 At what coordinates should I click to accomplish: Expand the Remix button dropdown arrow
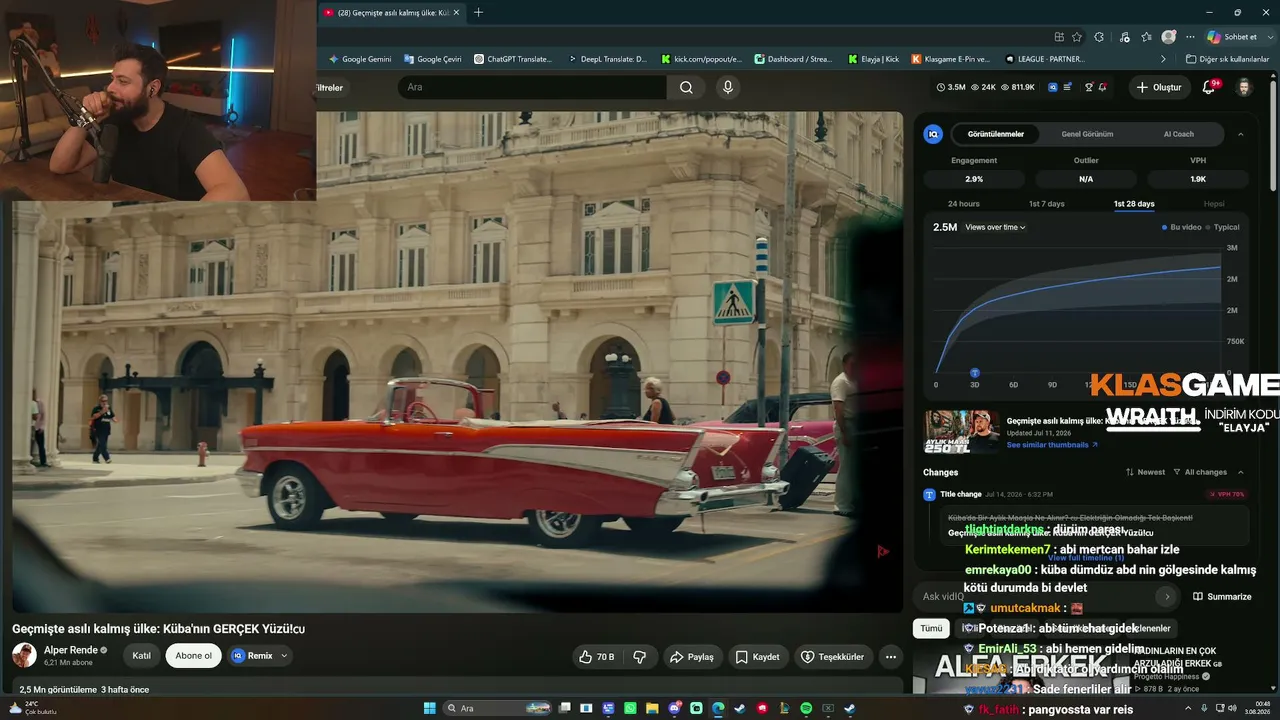(x=284, y=656)
